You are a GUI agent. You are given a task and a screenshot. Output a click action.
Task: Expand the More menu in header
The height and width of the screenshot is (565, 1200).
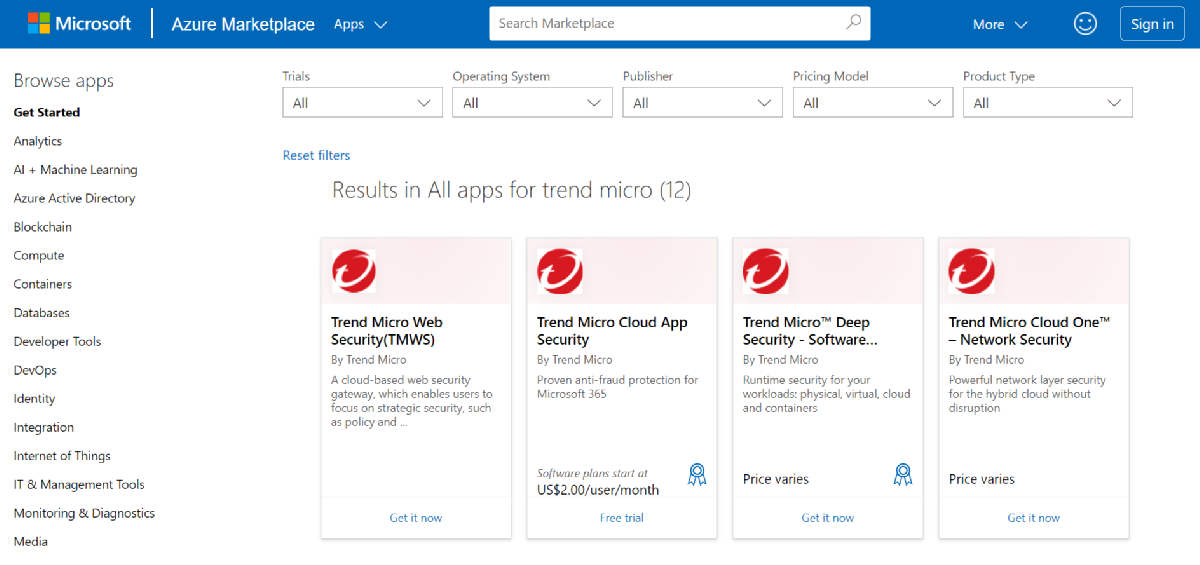click(1000, 24)
